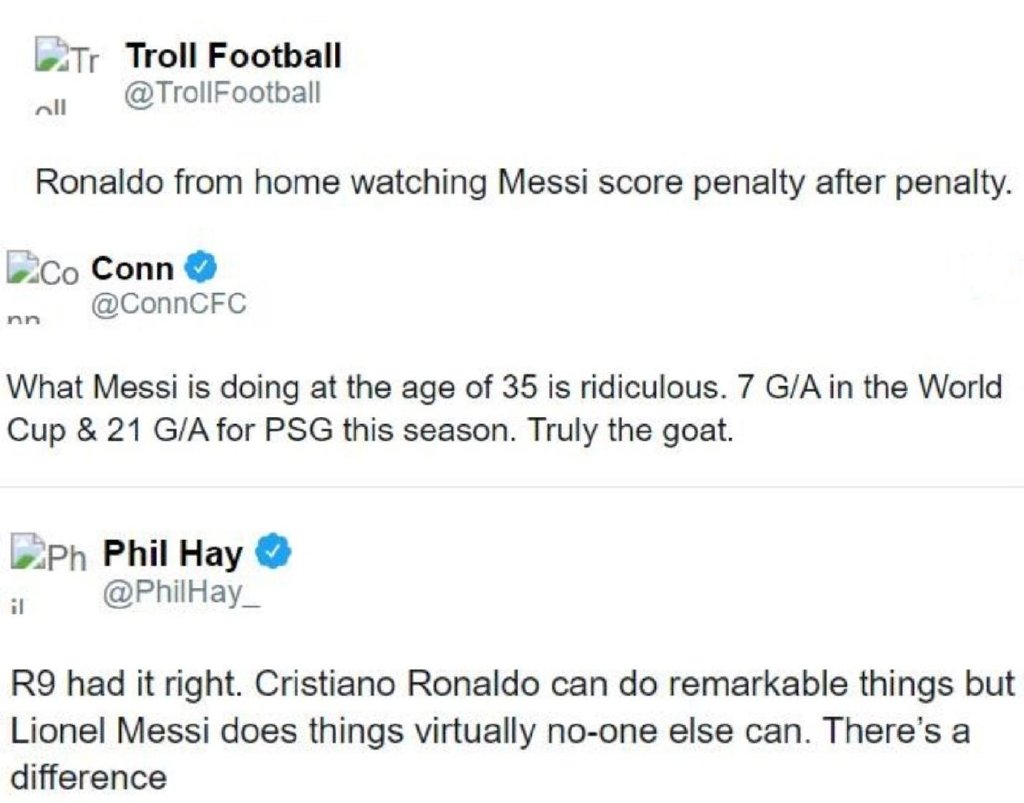
Task: Open the @ConnCFC handle
Action: 169,304
